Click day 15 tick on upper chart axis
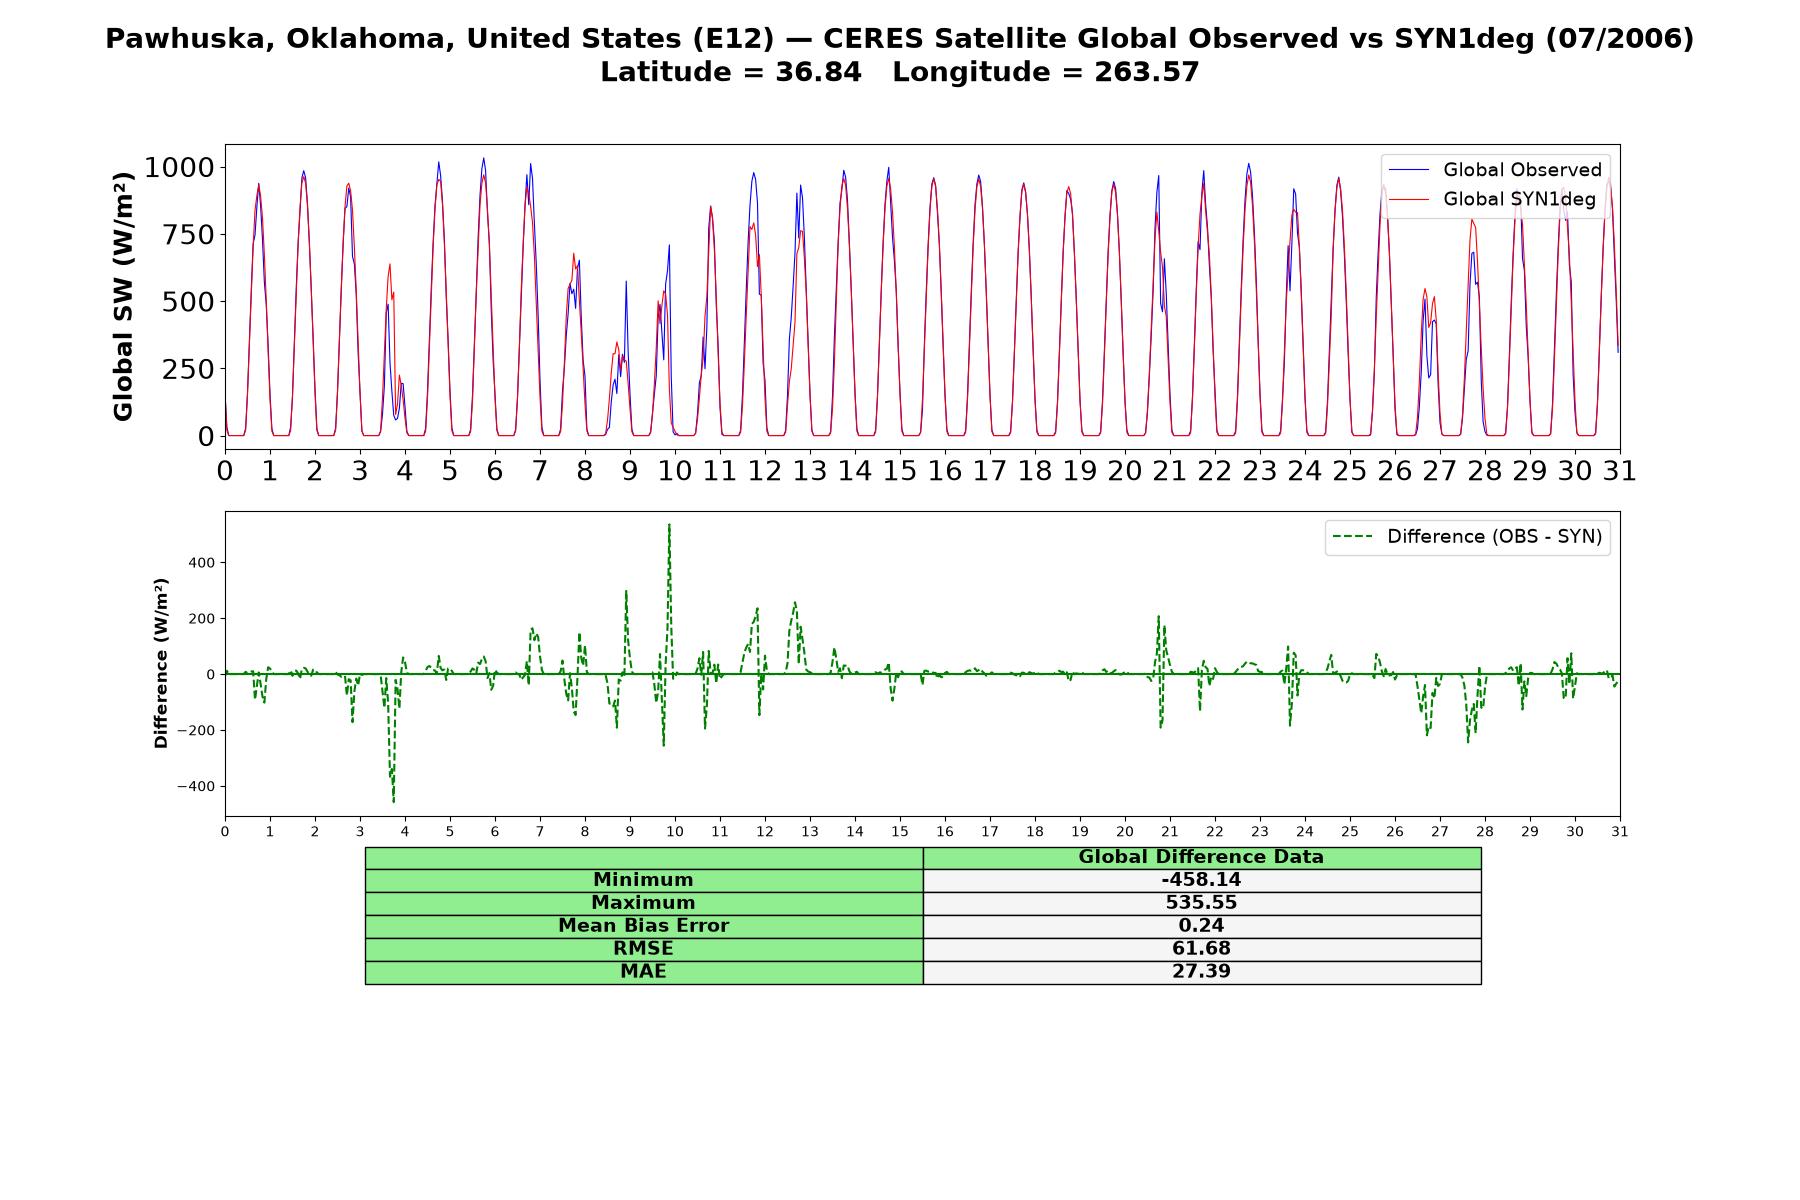The width and height of the screenshot is (1800, 1200). click(x=899, y=471)
